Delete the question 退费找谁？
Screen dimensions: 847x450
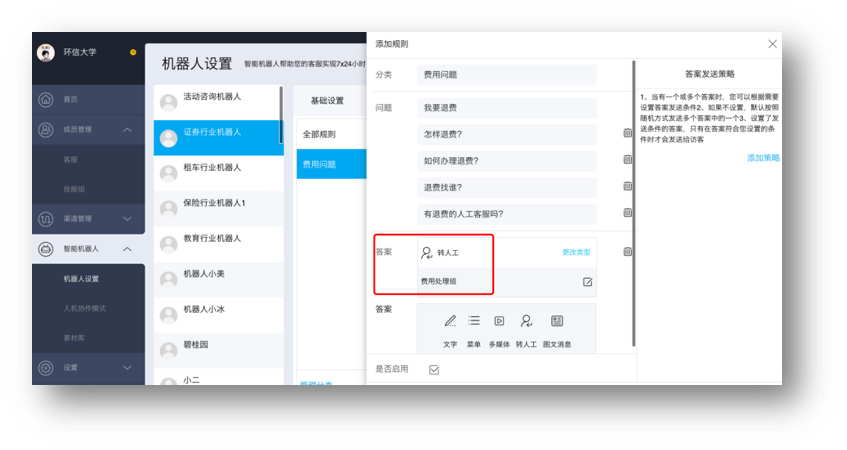(x=627, y=186)
